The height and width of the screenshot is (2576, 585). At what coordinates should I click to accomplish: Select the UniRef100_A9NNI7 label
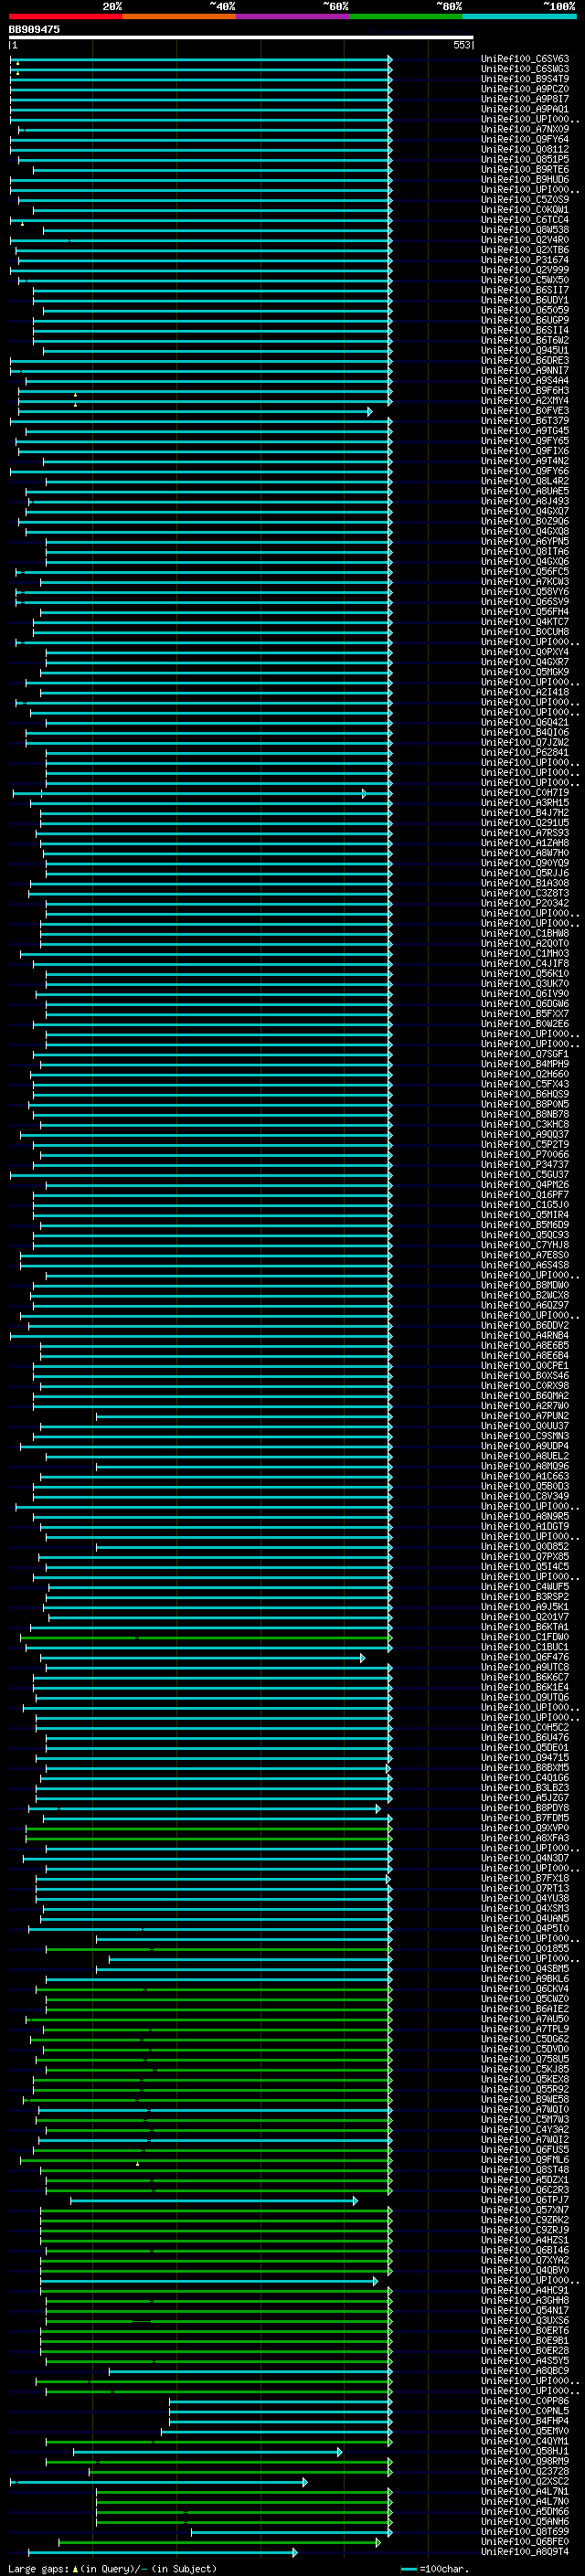pyautogui.click(x=525, y=370)
